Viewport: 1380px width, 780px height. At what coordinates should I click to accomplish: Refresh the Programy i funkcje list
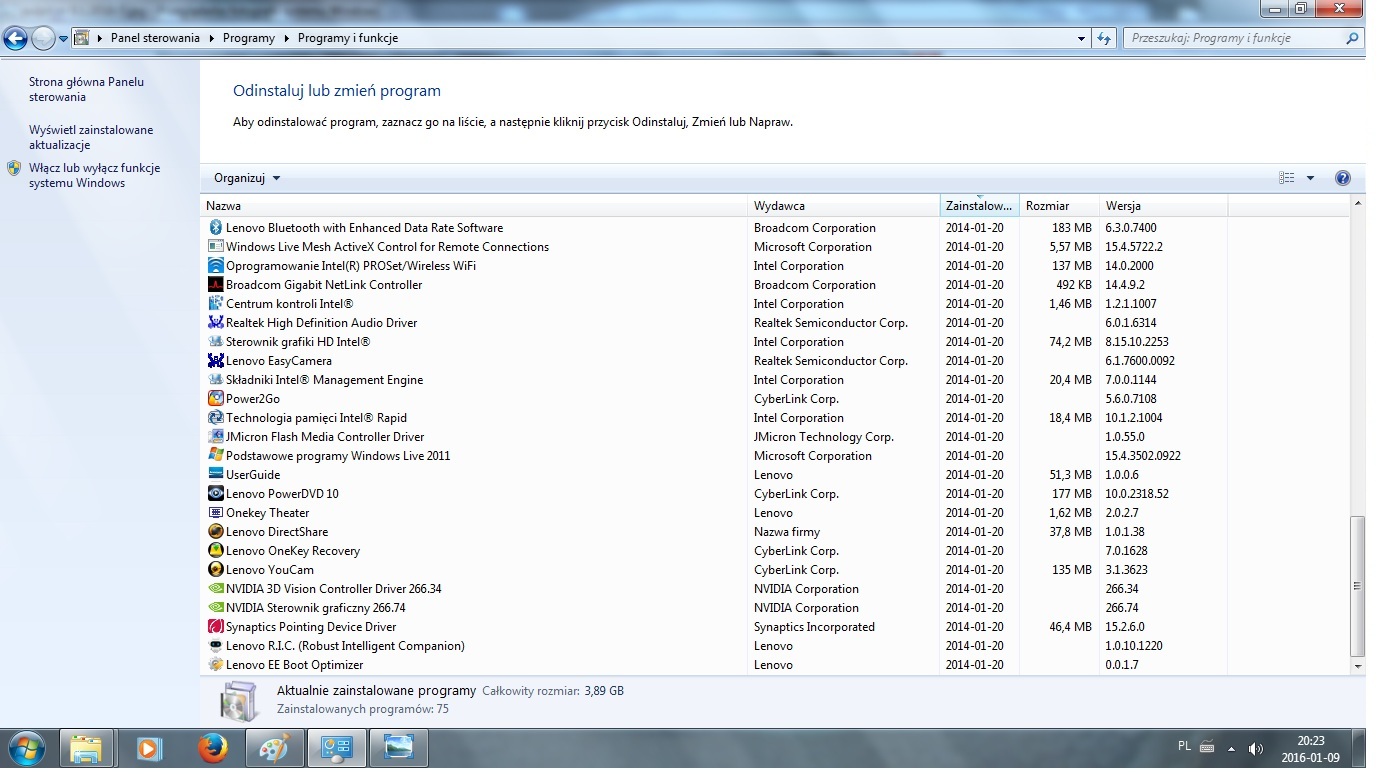pyautogui.click(x=1104, y=39)
